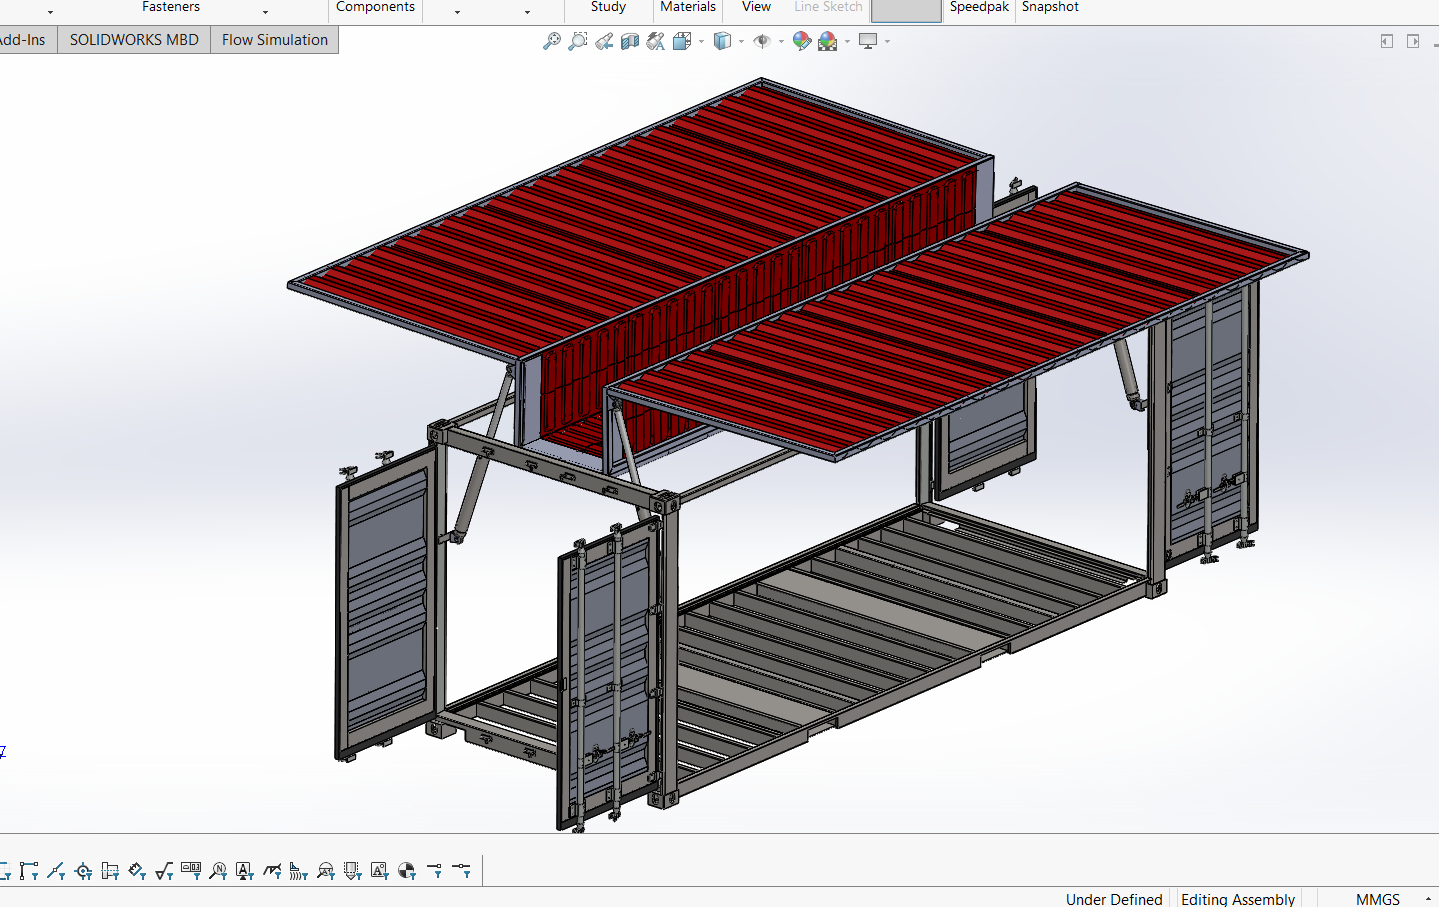Click the Zoom to Fit icon
The width and height of the screenshot is (1439, 907).
(551, 41)
